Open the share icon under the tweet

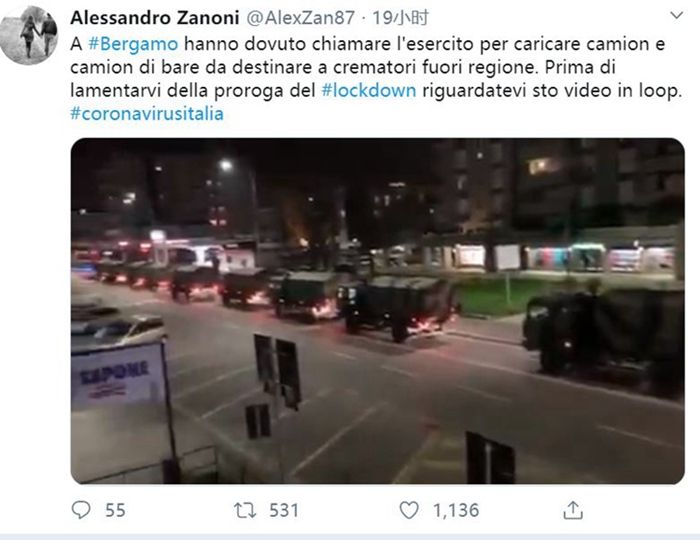(573, 510)
